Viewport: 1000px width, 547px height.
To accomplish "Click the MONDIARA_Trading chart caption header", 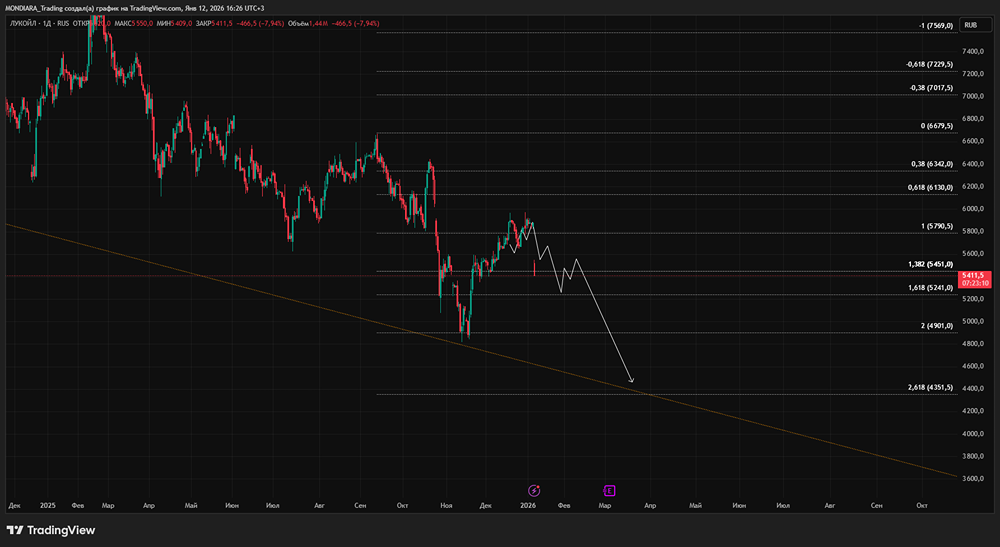I will [135, 8].
